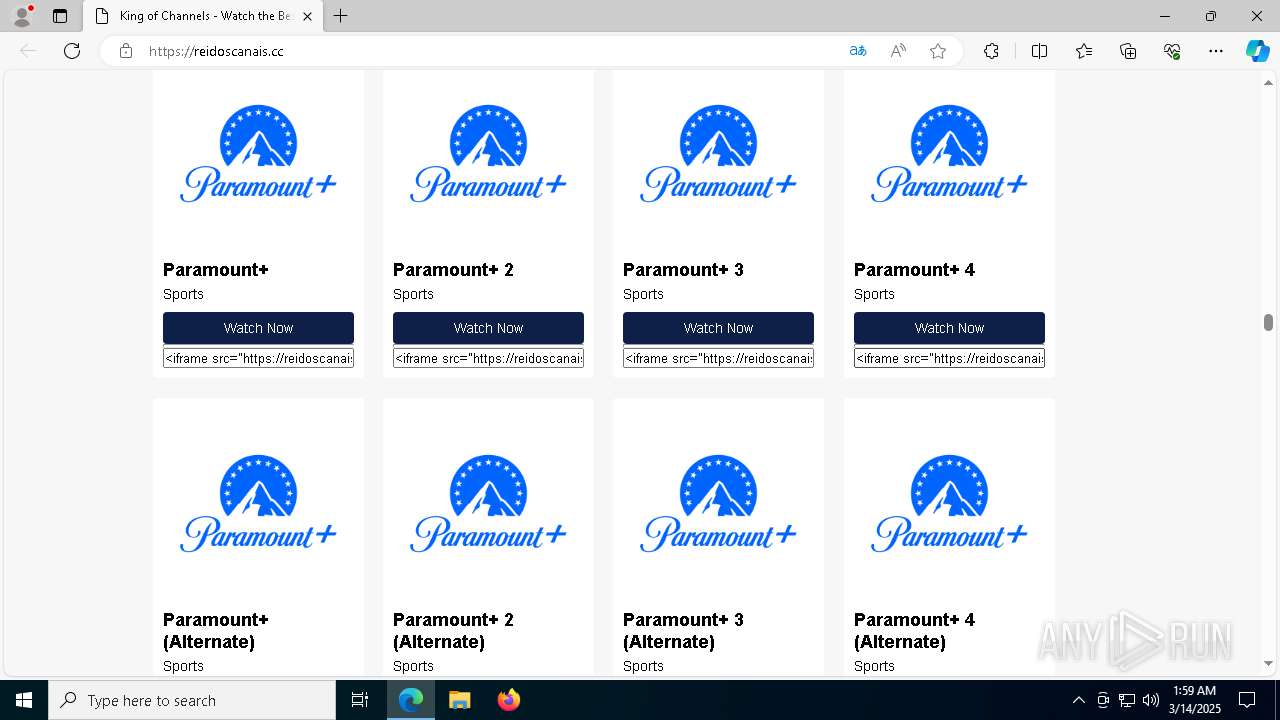
Task: Open the tab actions menu icon
Action: click(60, 16)
